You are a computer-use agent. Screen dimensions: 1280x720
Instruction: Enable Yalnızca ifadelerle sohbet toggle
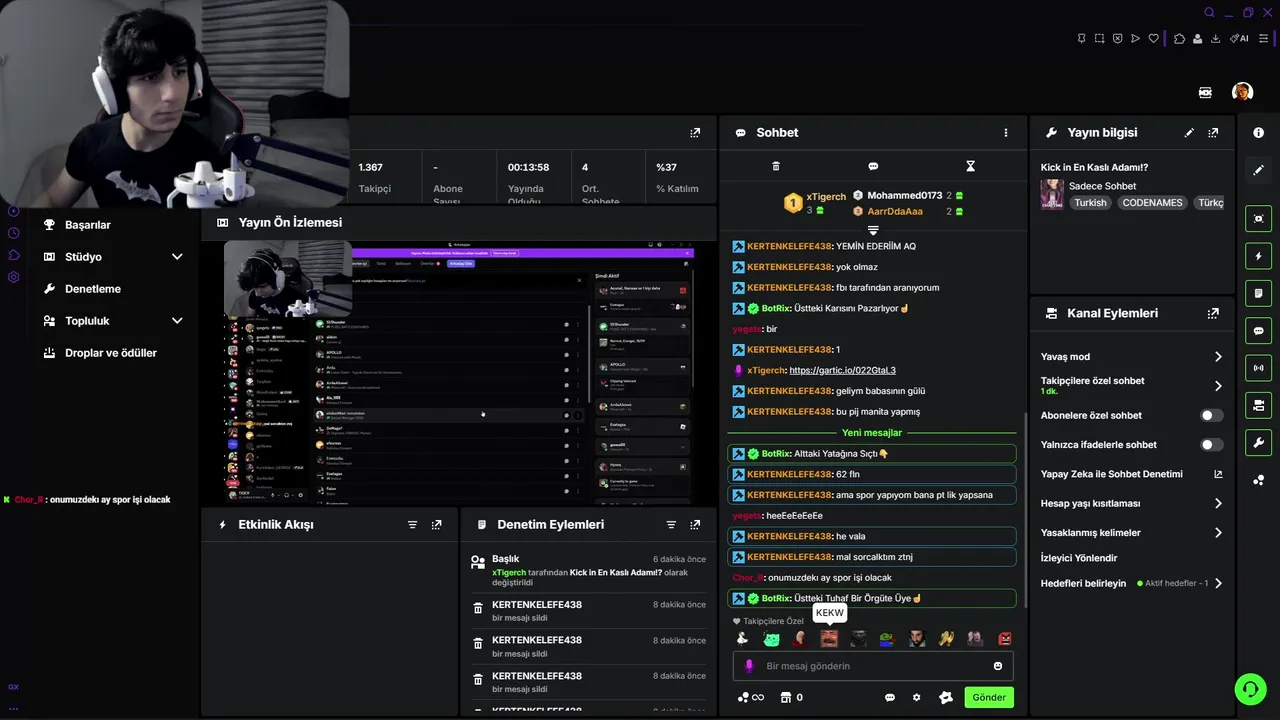pos(1211,444)
